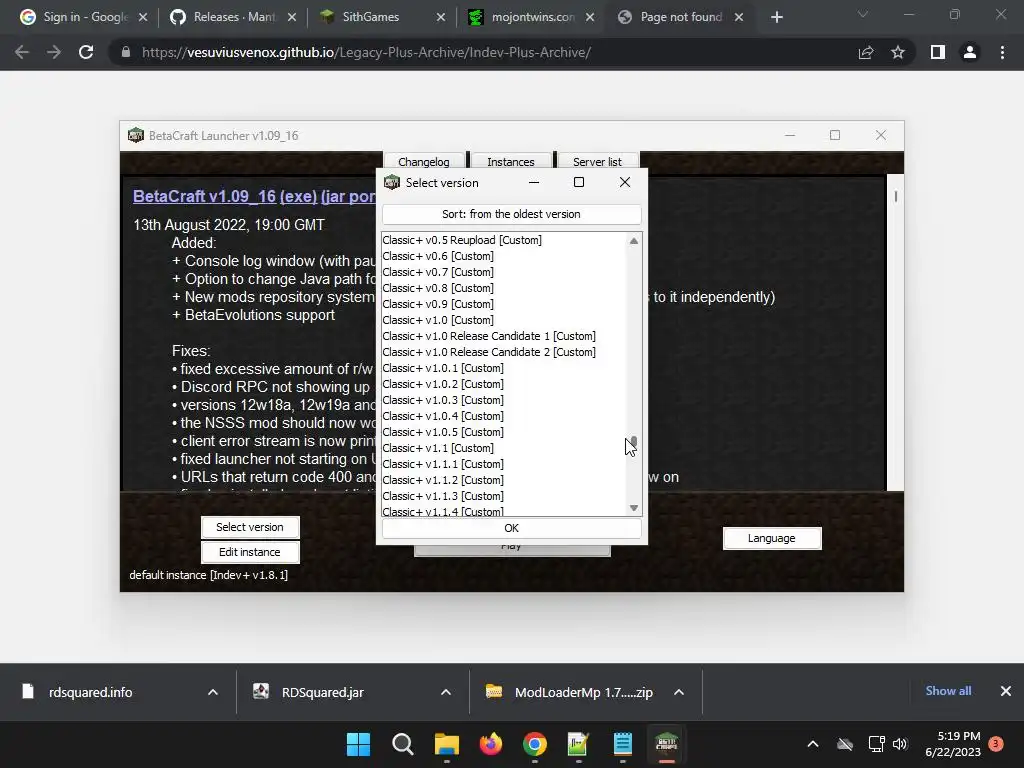Viewport: 1024px width, 768px height.
Task: Close the Sign in - Google tab
Action: (x=143, y=17)
